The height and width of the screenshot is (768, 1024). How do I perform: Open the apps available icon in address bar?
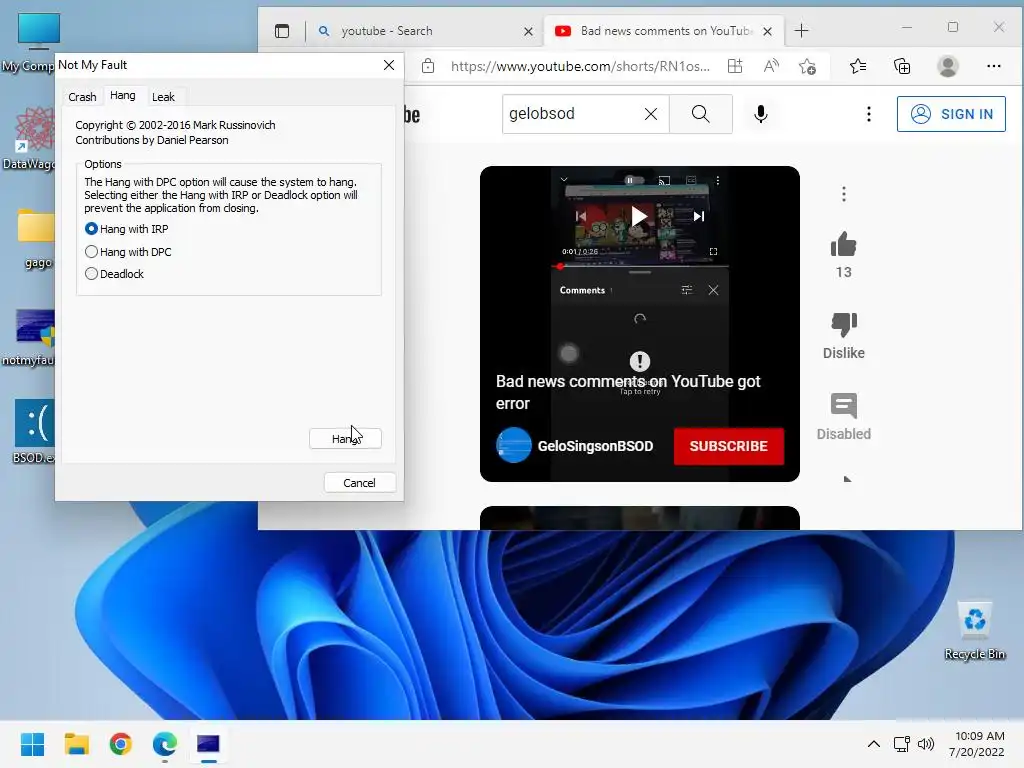pos(735,66)
